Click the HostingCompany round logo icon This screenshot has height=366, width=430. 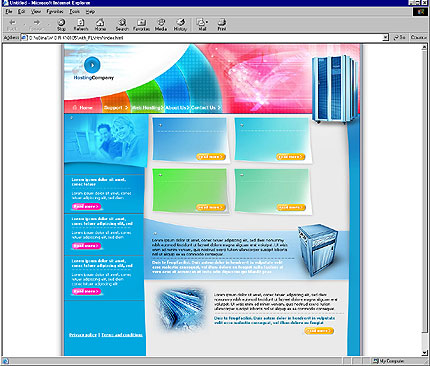pos(92,65)
